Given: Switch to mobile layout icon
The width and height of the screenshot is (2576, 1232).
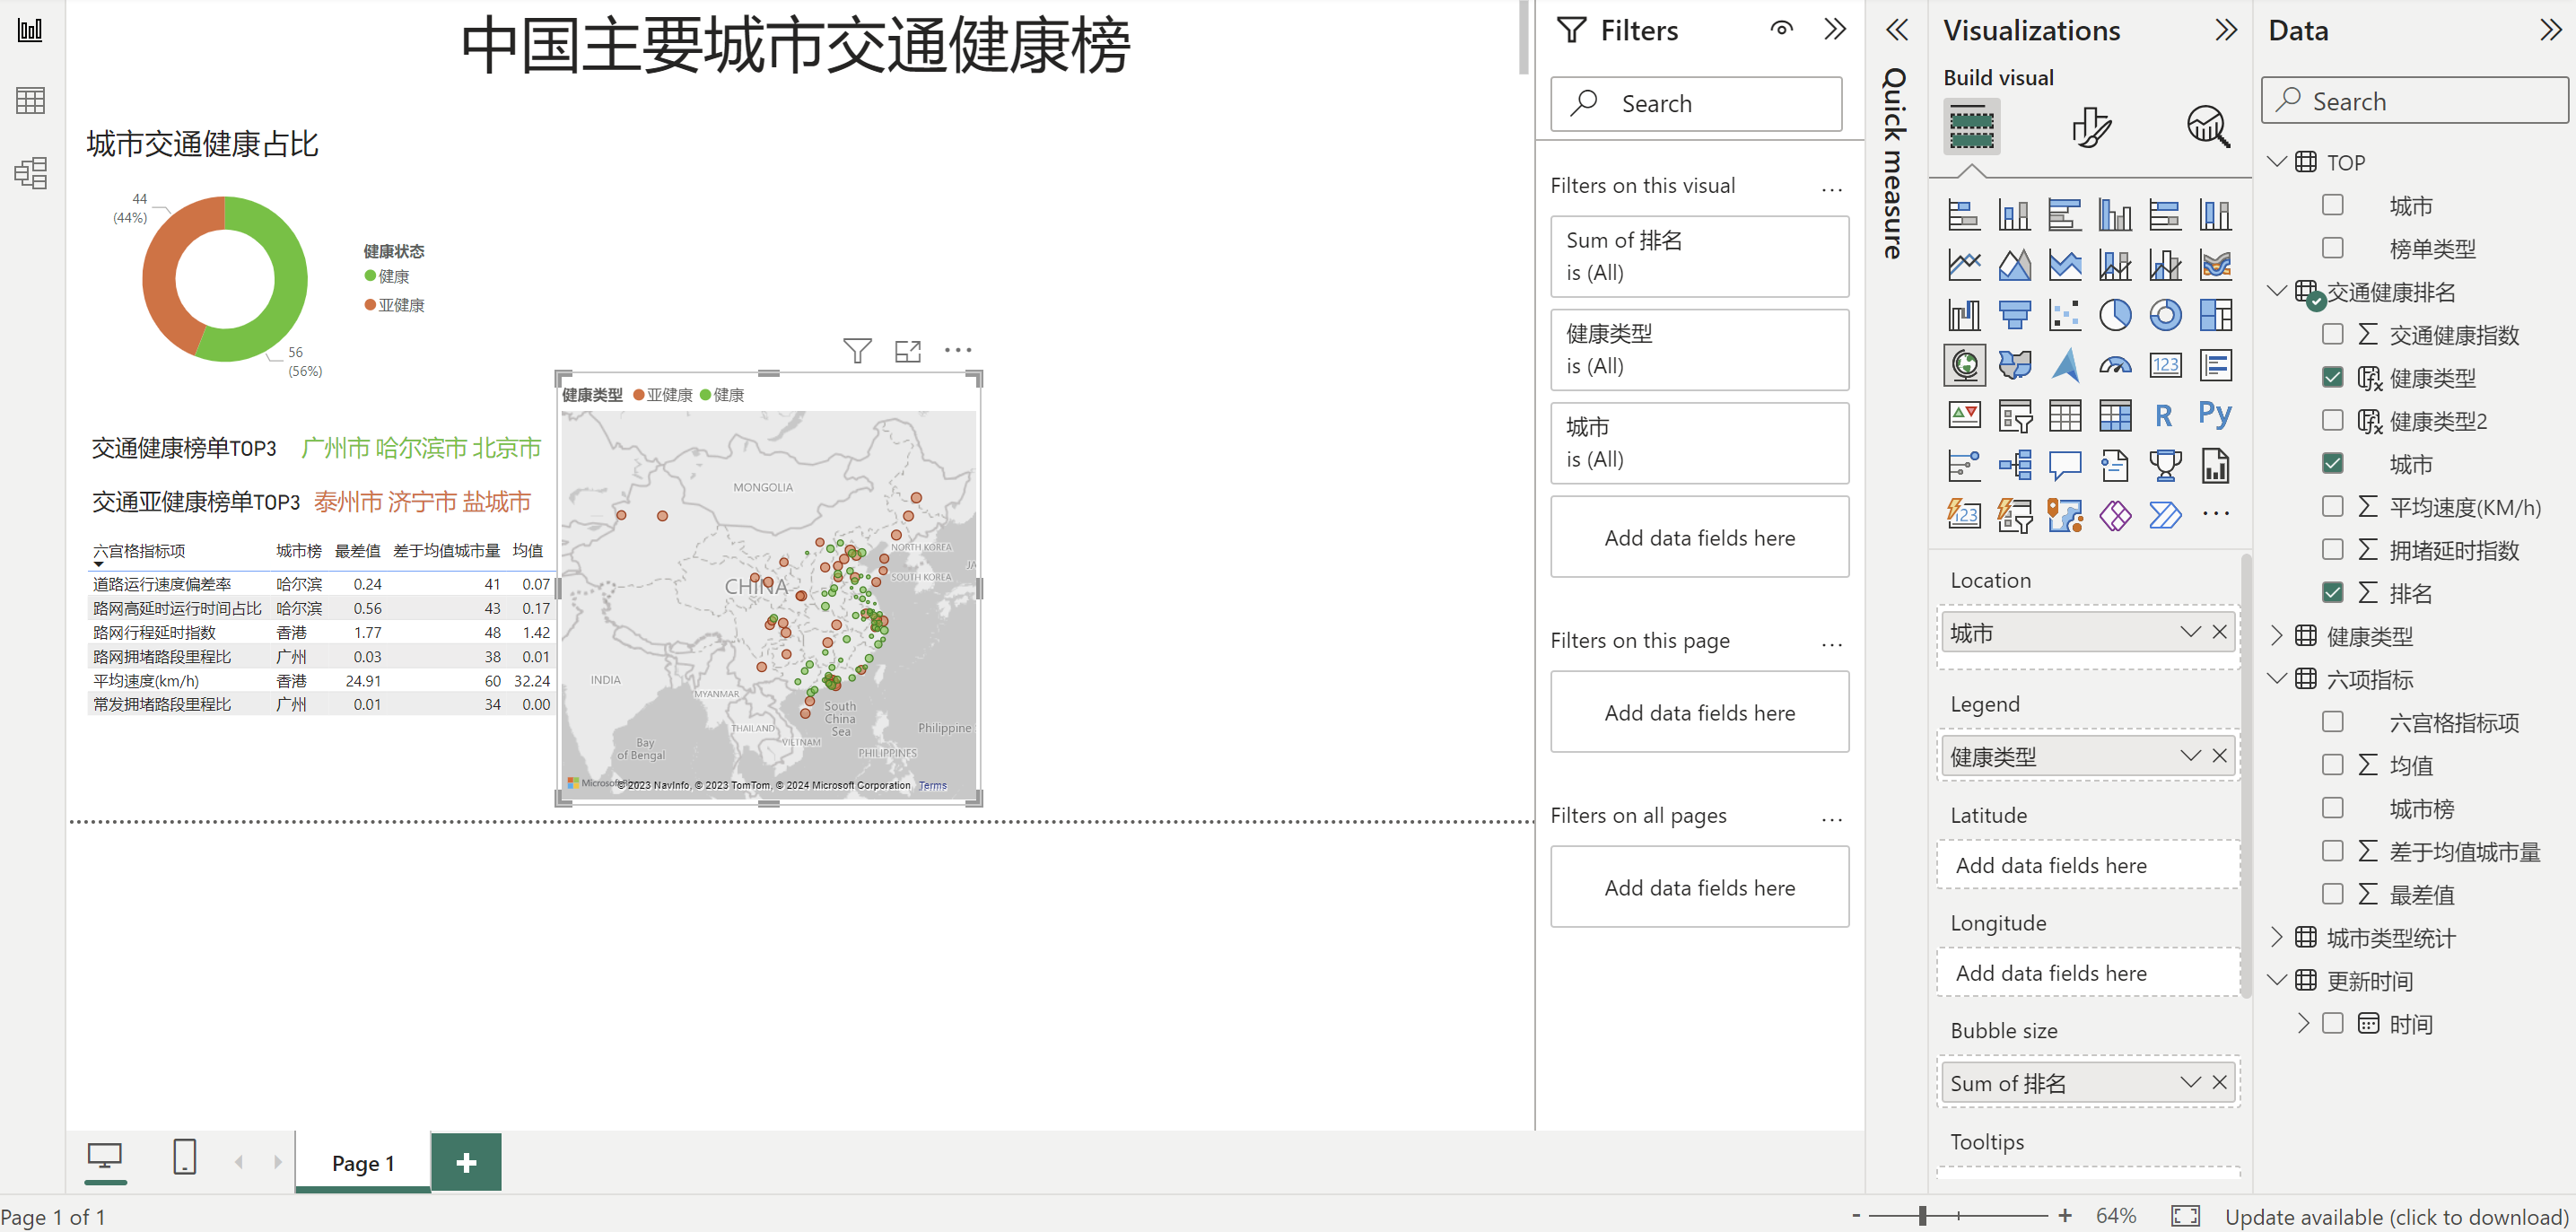Looking at the screenshot, I should (184, 1157).
